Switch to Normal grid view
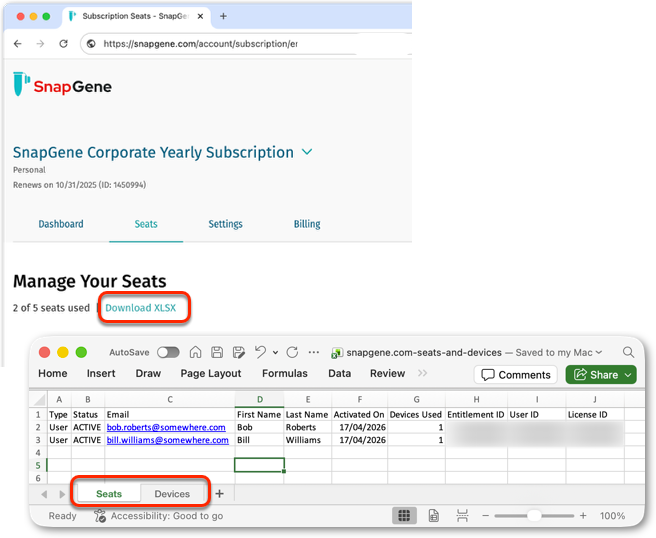 point(404,515)
